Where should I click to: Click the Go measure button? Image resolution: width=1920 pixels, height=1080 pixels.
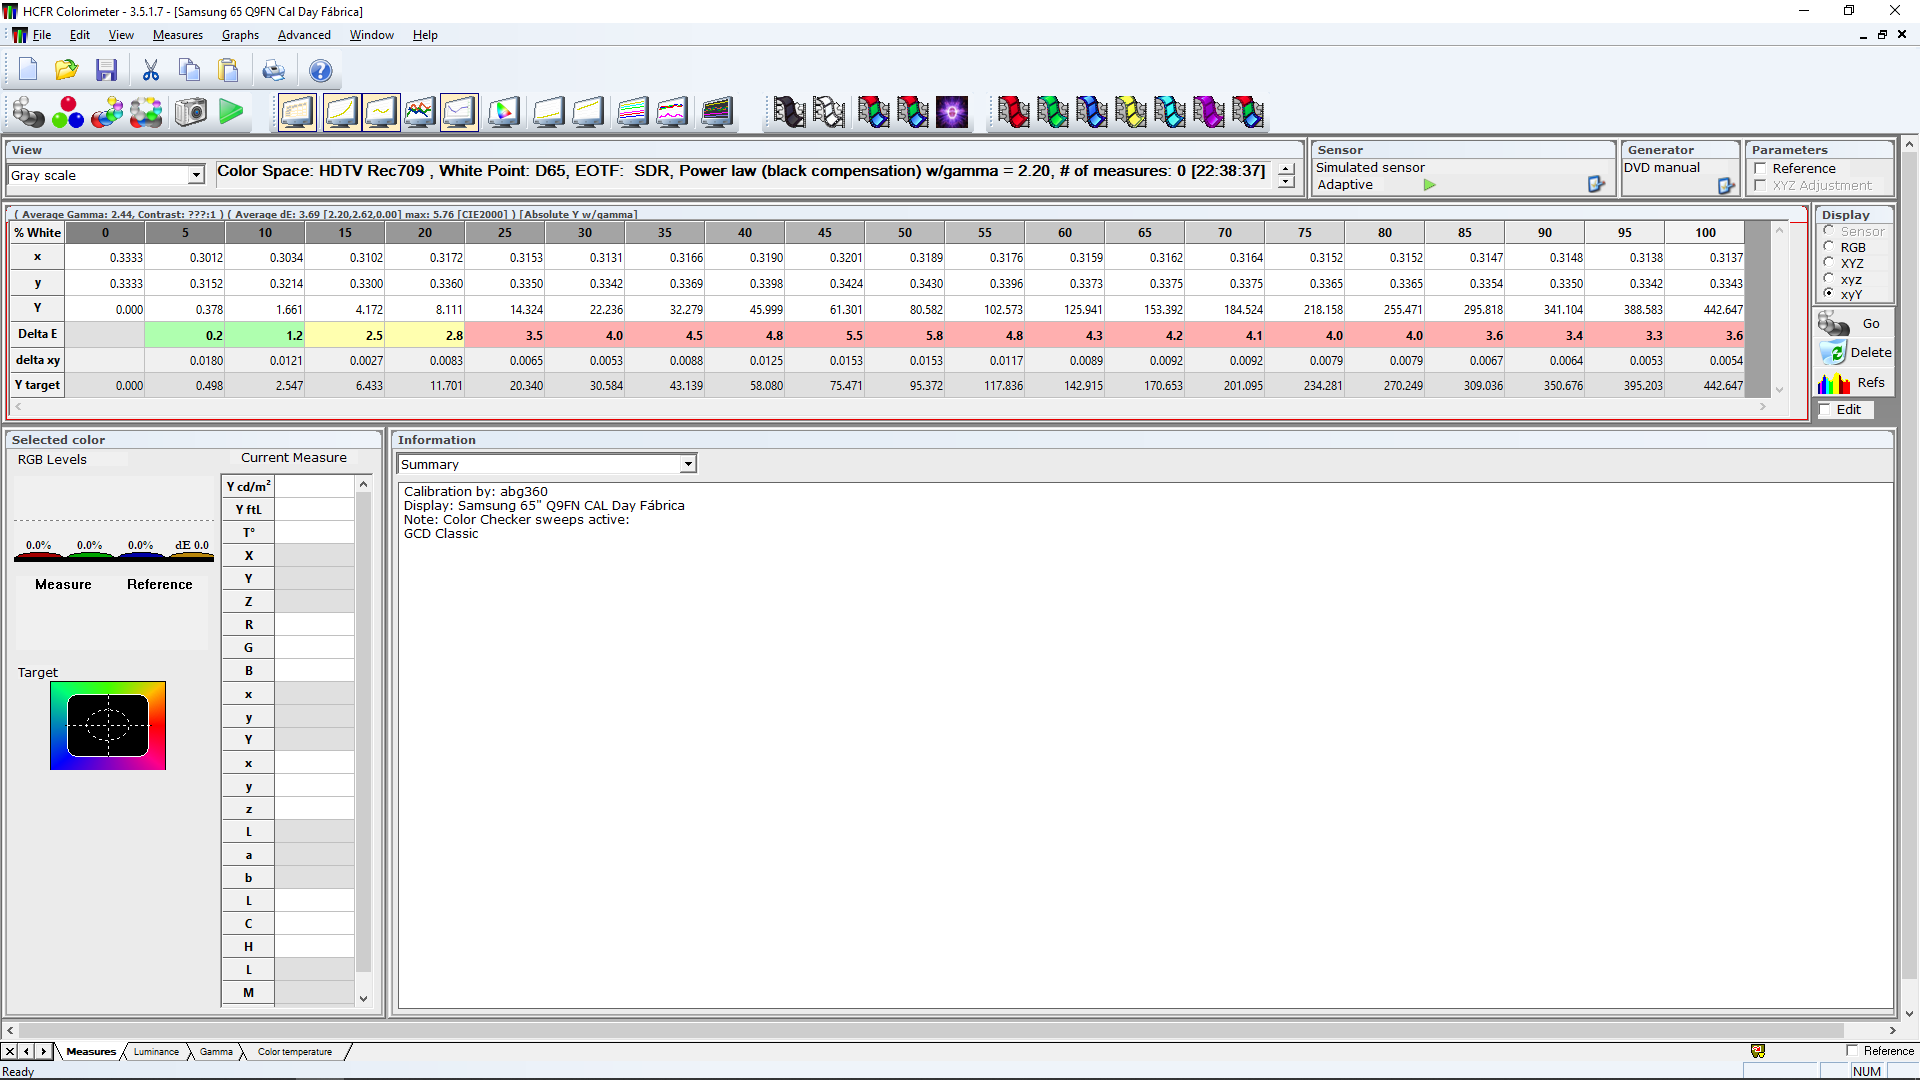[x=1854, y=324]
